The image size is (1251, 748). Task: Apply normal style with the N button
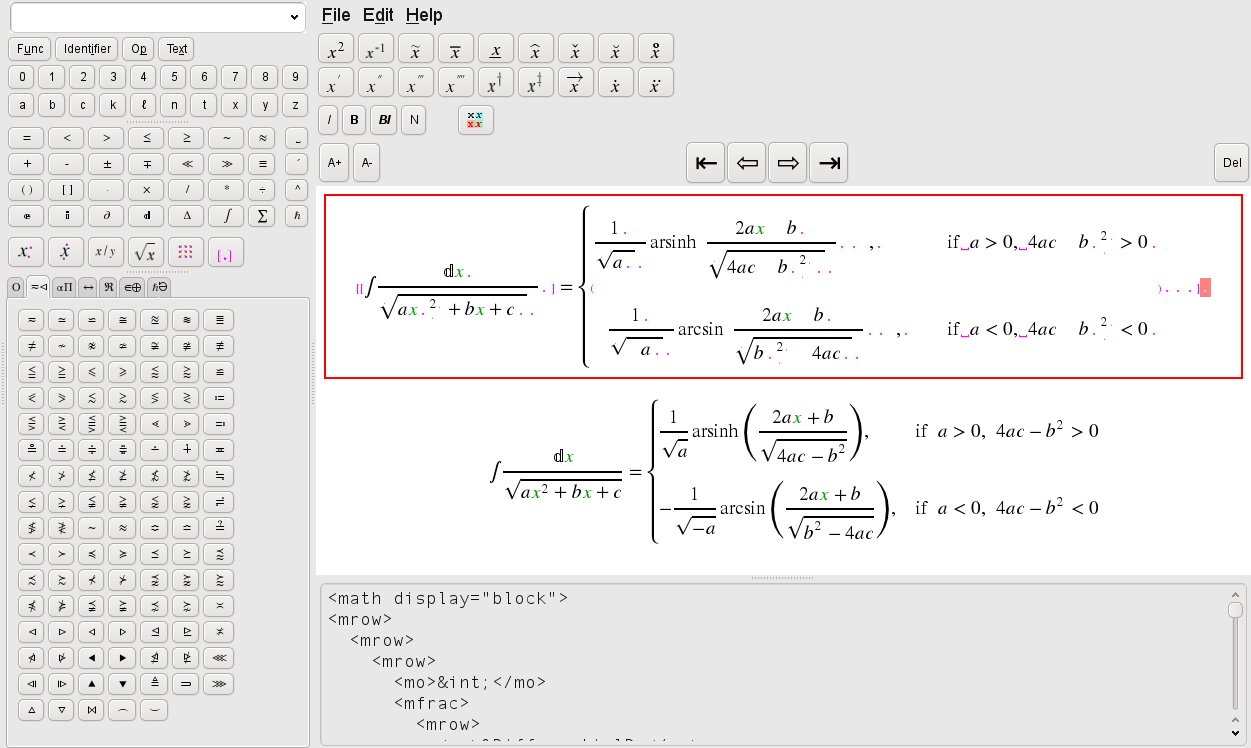click(x=413, y=119)
